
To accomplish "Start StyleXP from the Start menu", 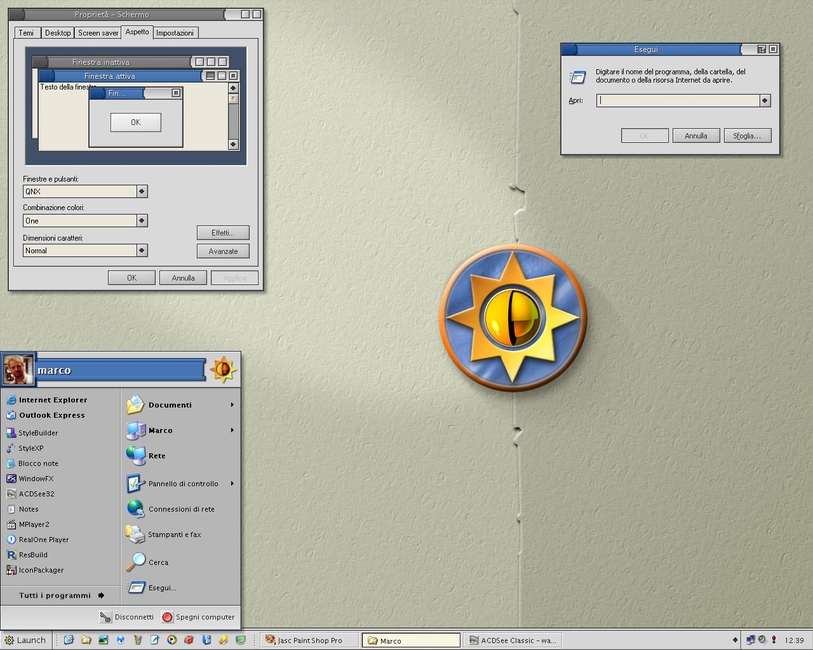I will pos(25,448).
